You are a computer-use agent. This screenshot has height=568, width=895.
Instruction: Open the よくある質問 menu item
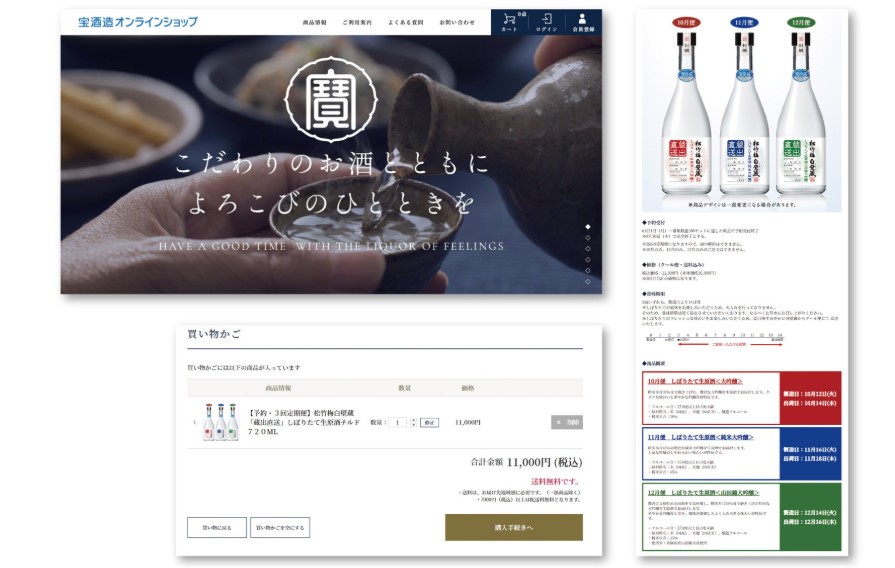coord(406,22)
